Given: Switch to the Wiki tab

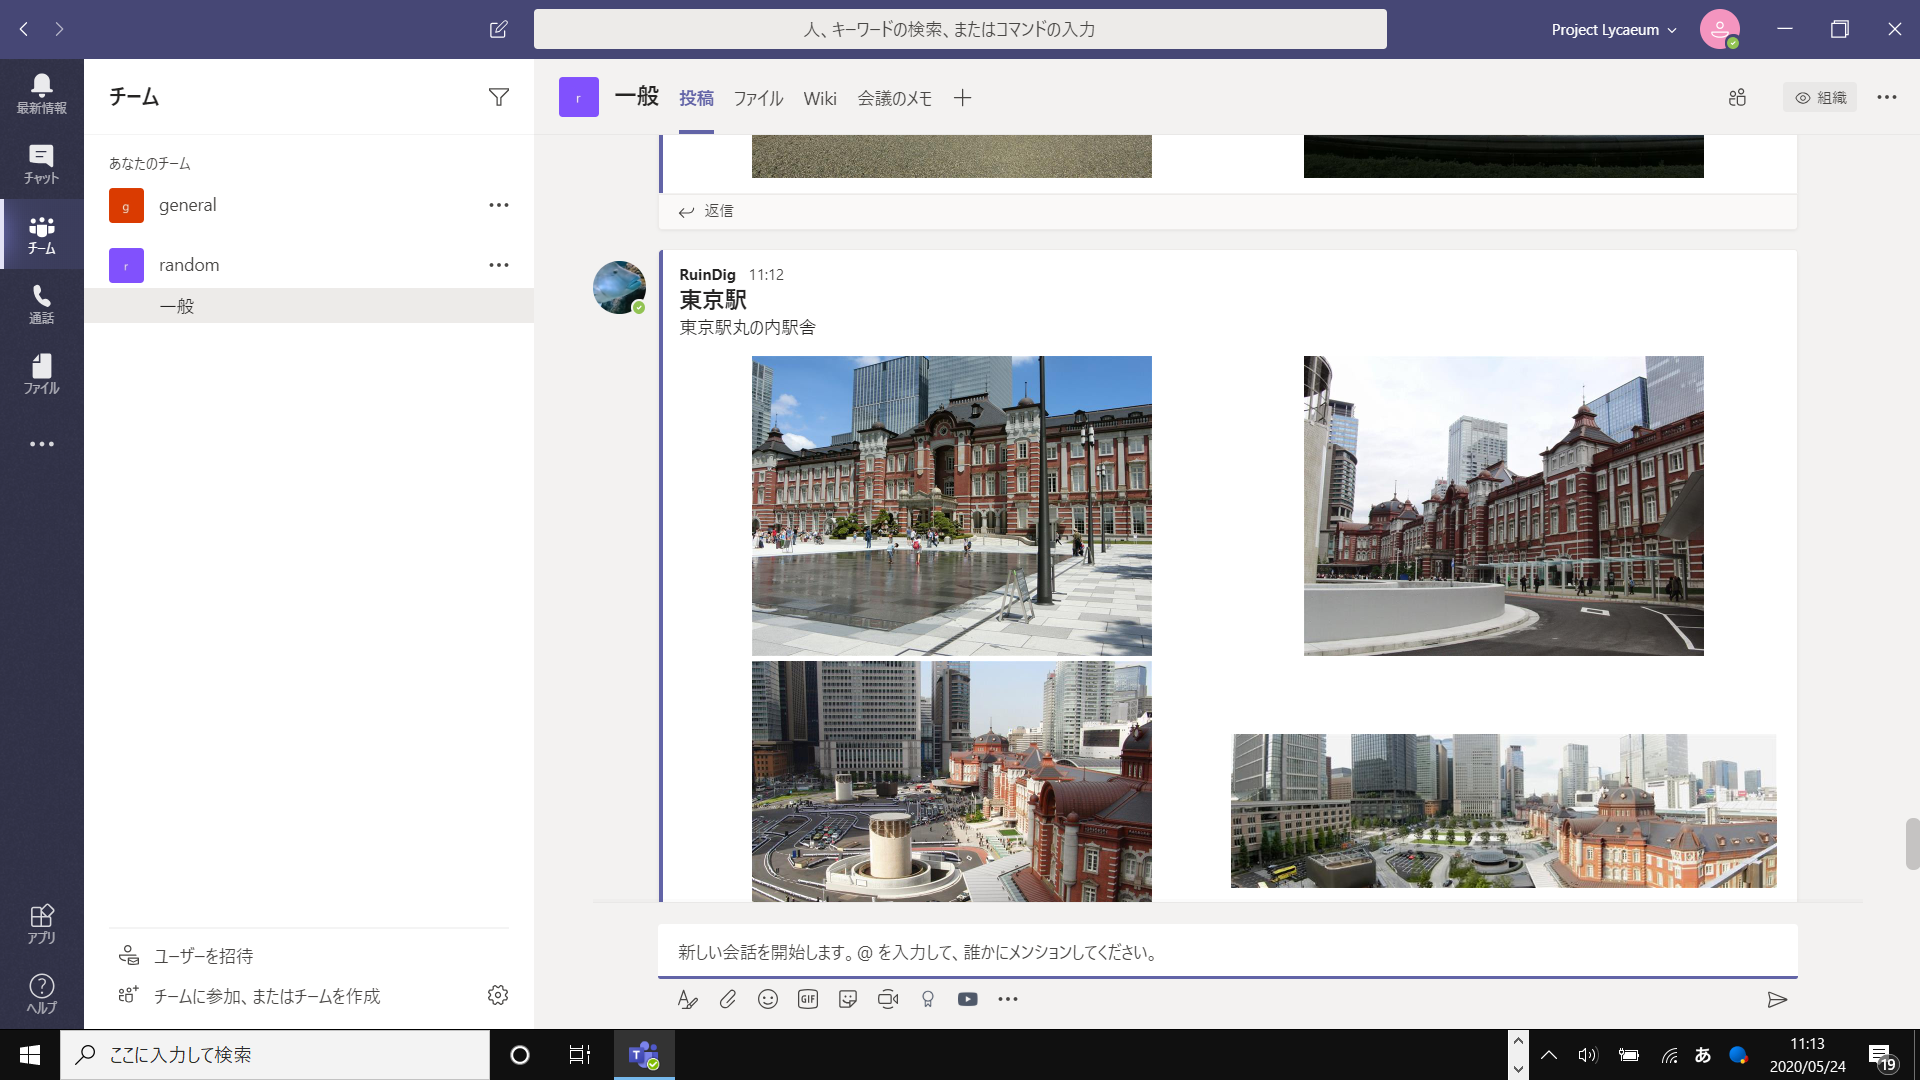Looking at the screenshot, I should tap(820, 98).
